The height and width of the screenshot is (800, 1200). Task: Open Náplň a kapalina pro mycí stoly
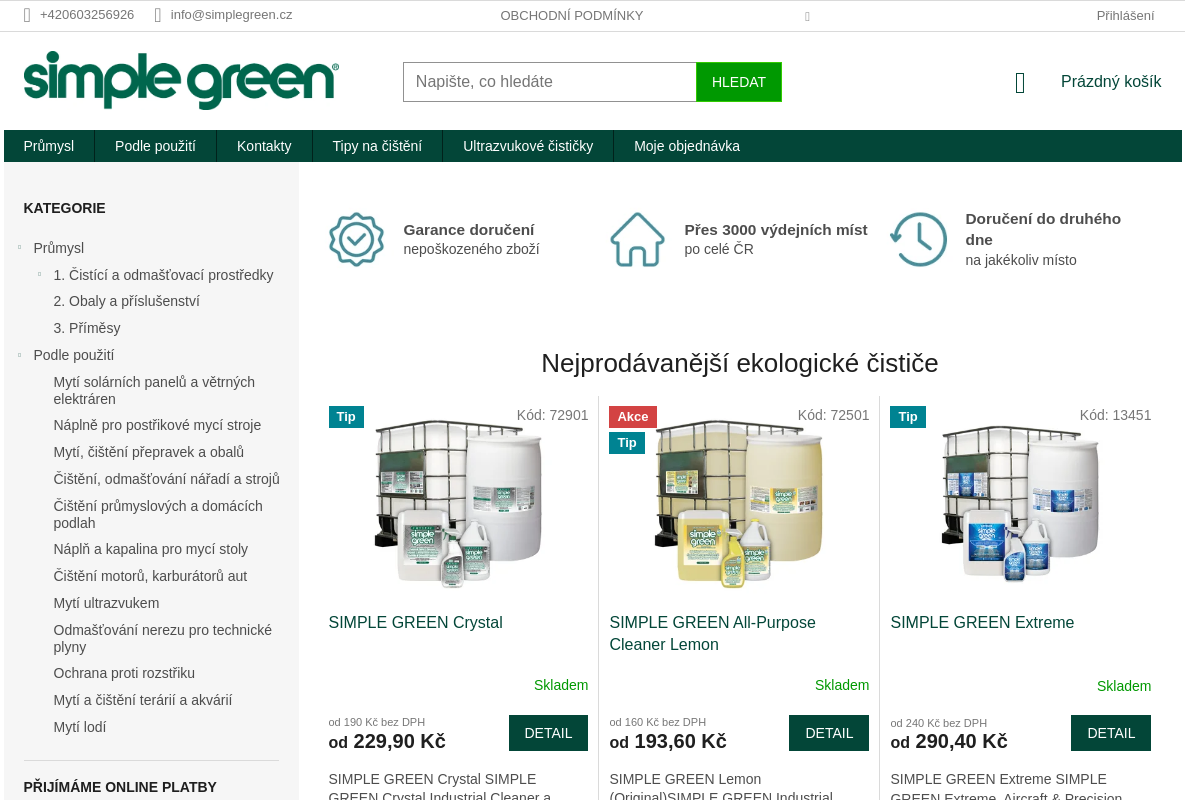(151, 549)
